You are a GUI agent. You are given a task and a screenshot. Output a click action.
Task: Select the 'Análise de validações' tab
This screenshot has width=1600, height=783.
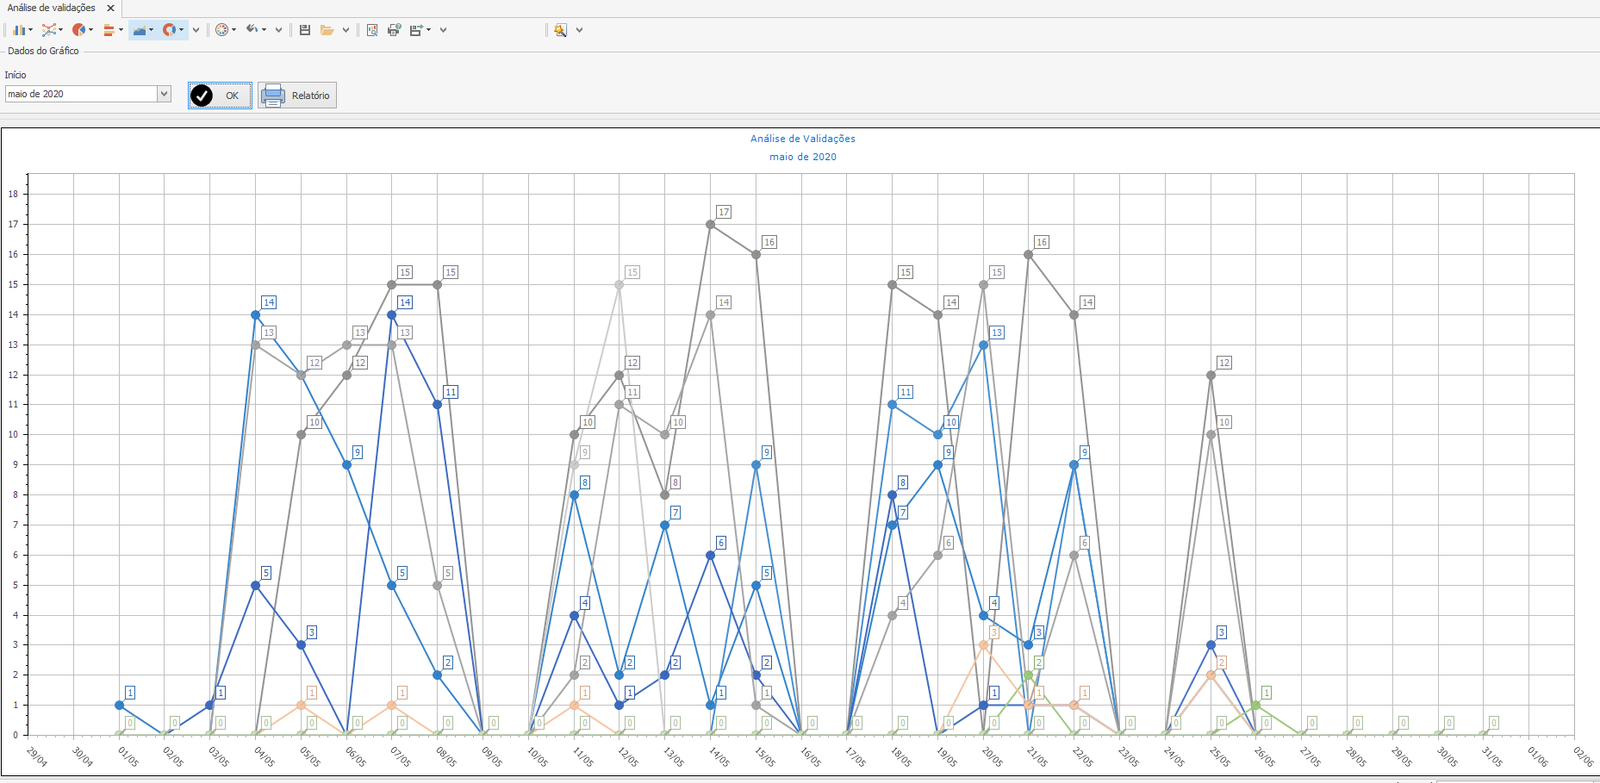click(51, 8)
